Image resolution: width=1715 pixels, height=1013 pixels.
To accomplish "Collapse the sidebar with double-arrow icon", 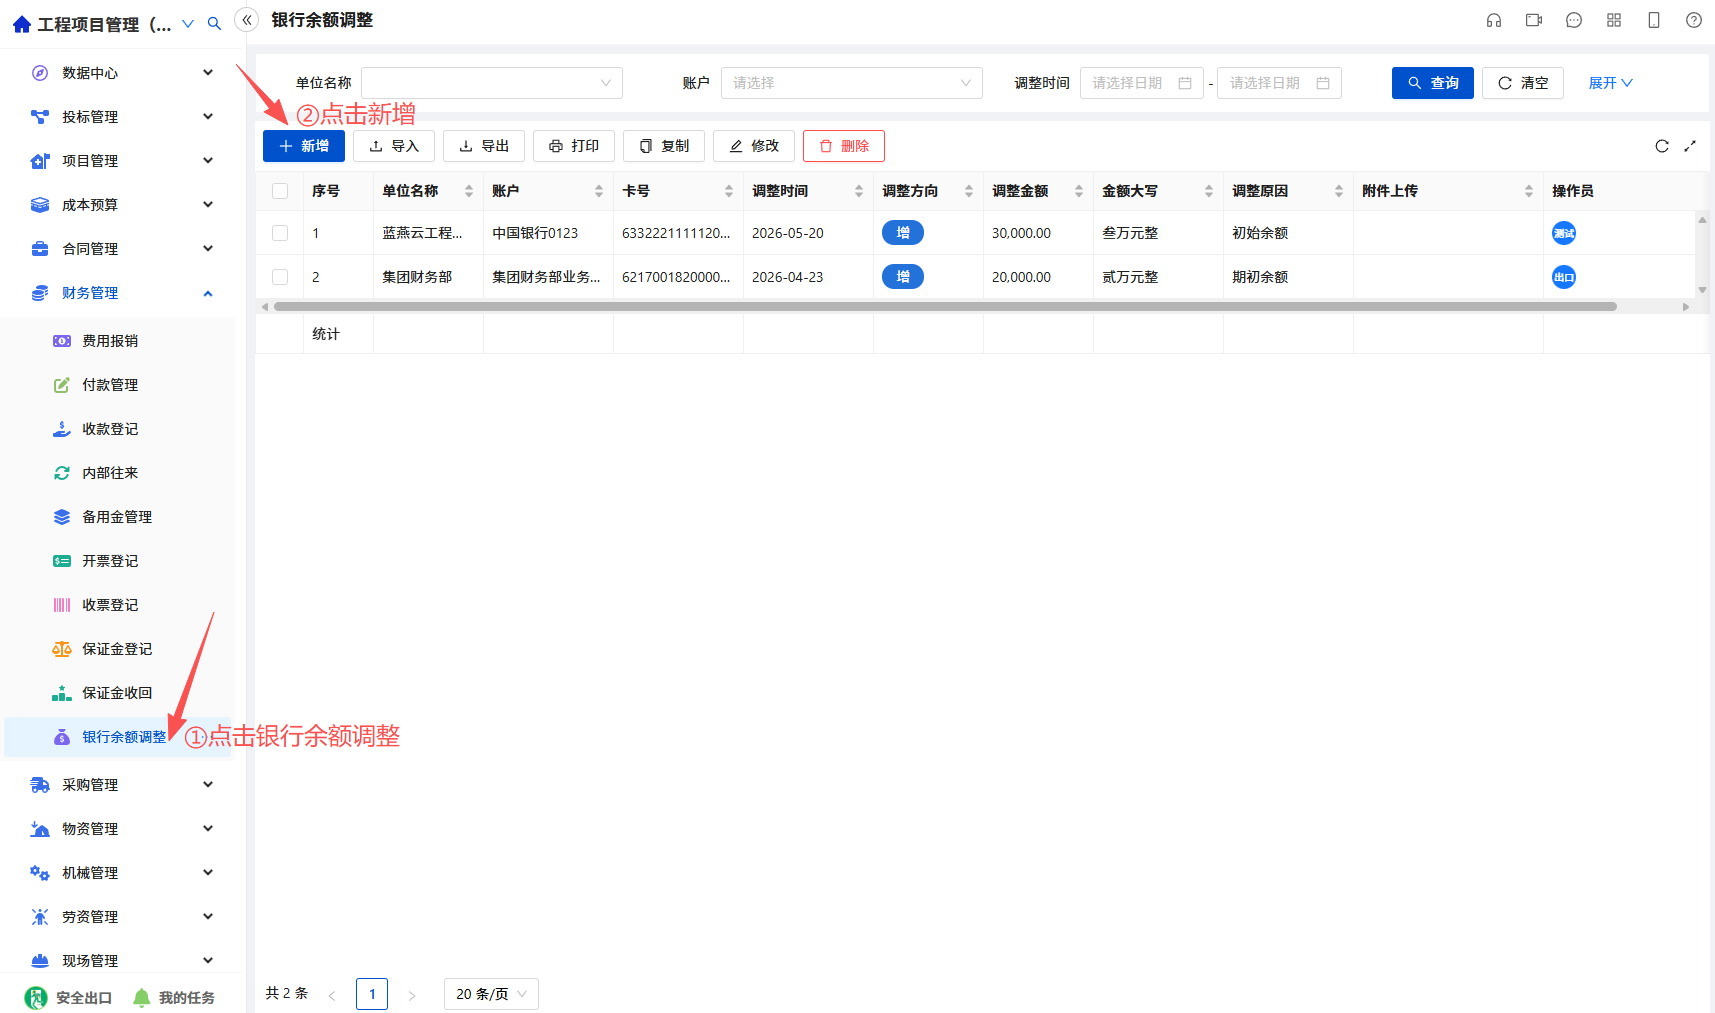I will pyautogui.click(x=247, y=20).
